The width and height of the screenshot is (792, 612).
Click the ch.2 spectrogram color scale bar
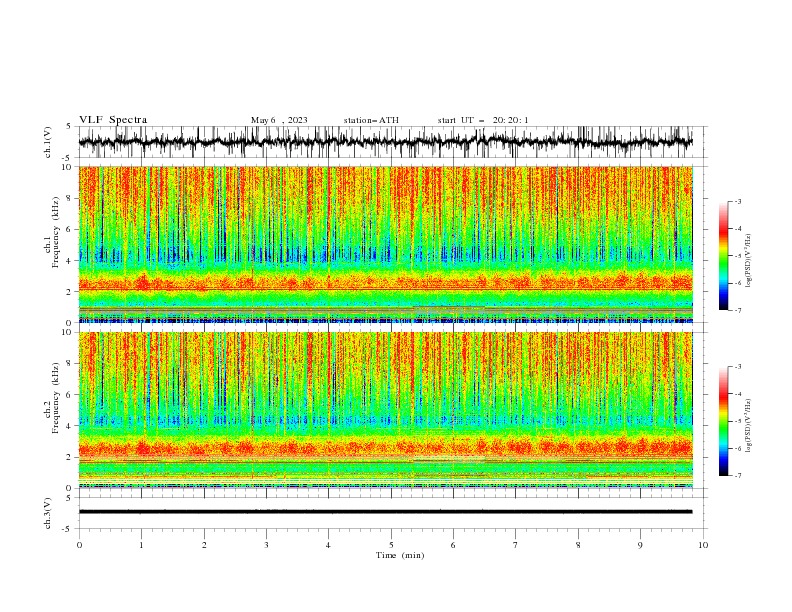click(x=723, y=421)
